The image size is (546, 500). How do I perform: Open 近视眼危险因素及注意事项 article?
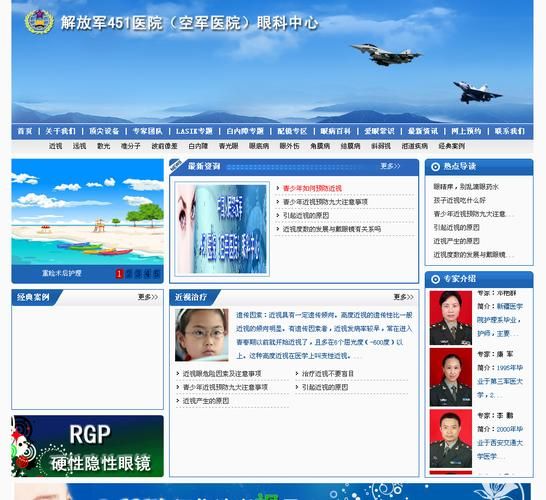pyautogui.click(x=222, y=374)
